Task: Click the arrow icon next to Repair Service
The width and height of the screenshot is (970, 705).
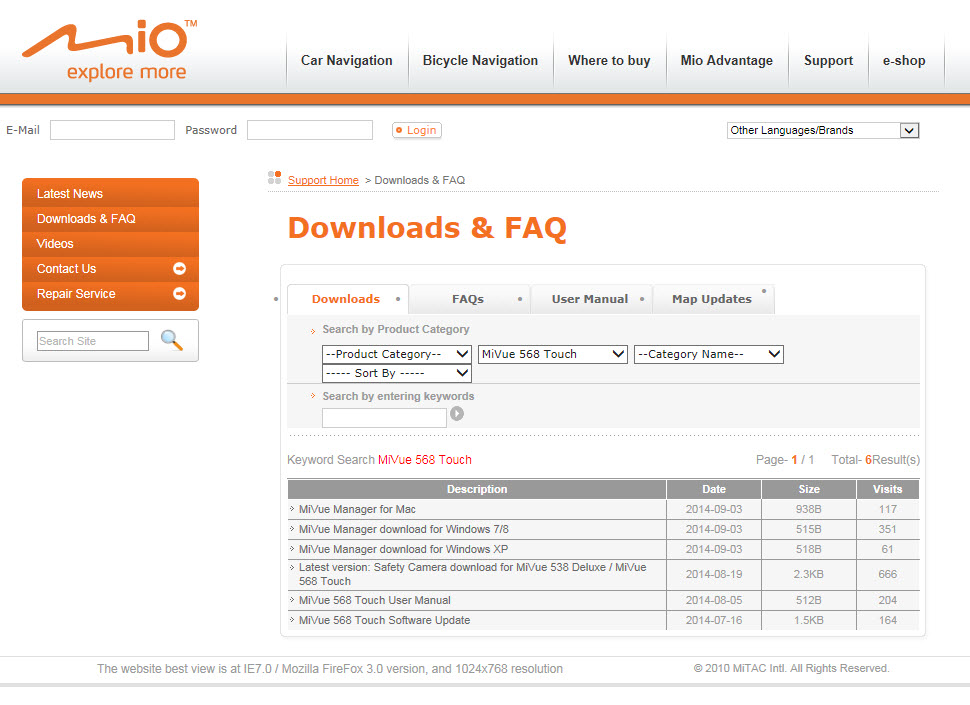Action: coord(179,294)
